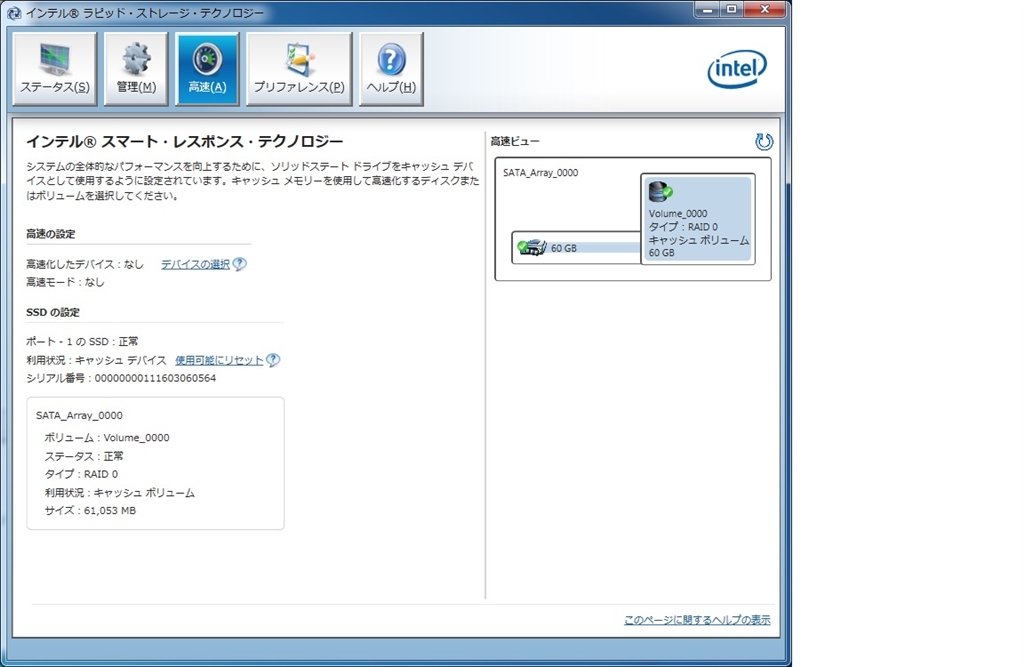The image size is (1024, 667).
Task: Click help icon next to 使用可能にリセット
Action: point(273,360)
